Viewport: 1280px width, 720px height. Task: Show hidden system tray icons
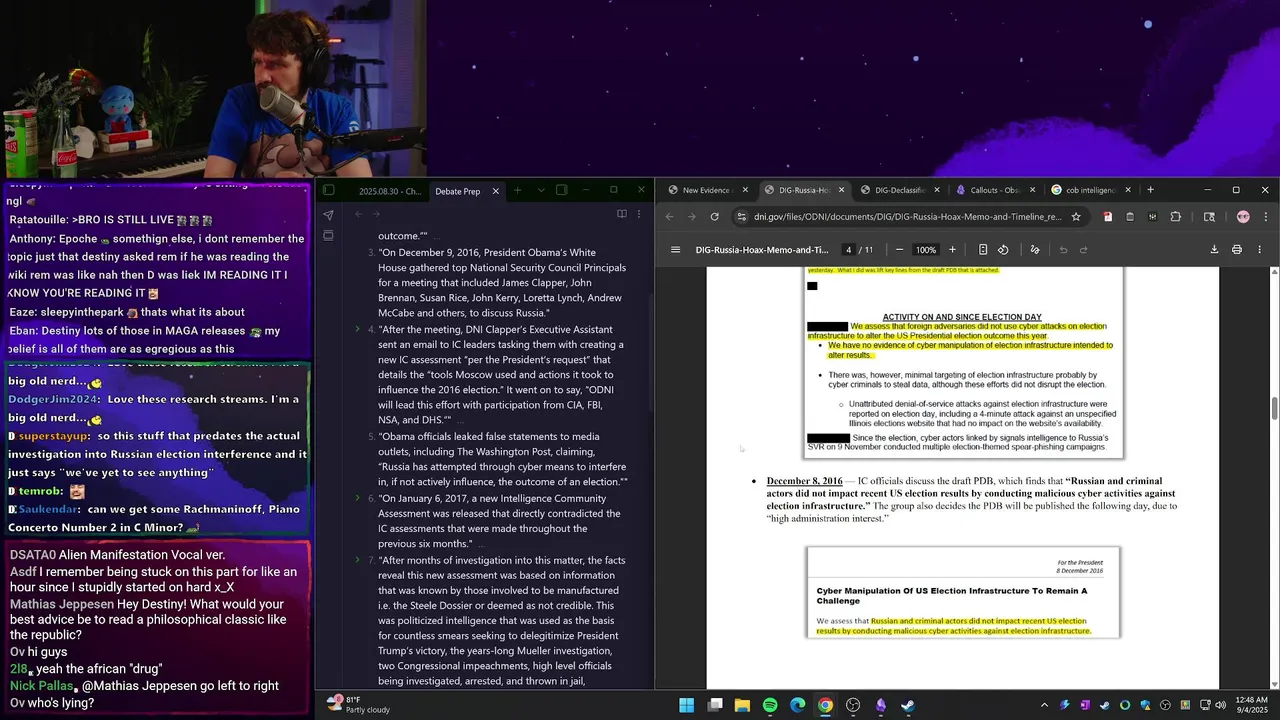click(1044, 705)
